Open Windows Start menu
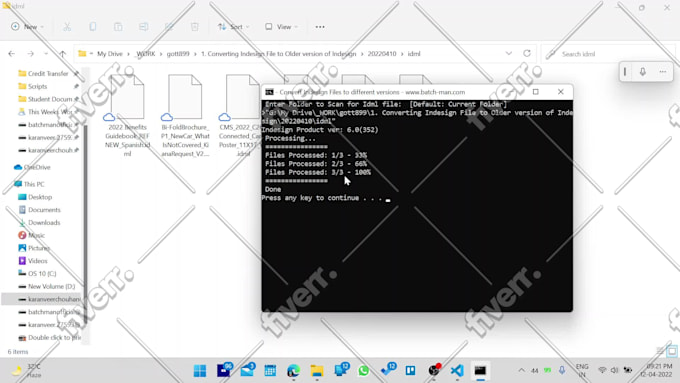The width and height of the screenshot is (680, 383). pyautogui.click(x=200, y=370)
